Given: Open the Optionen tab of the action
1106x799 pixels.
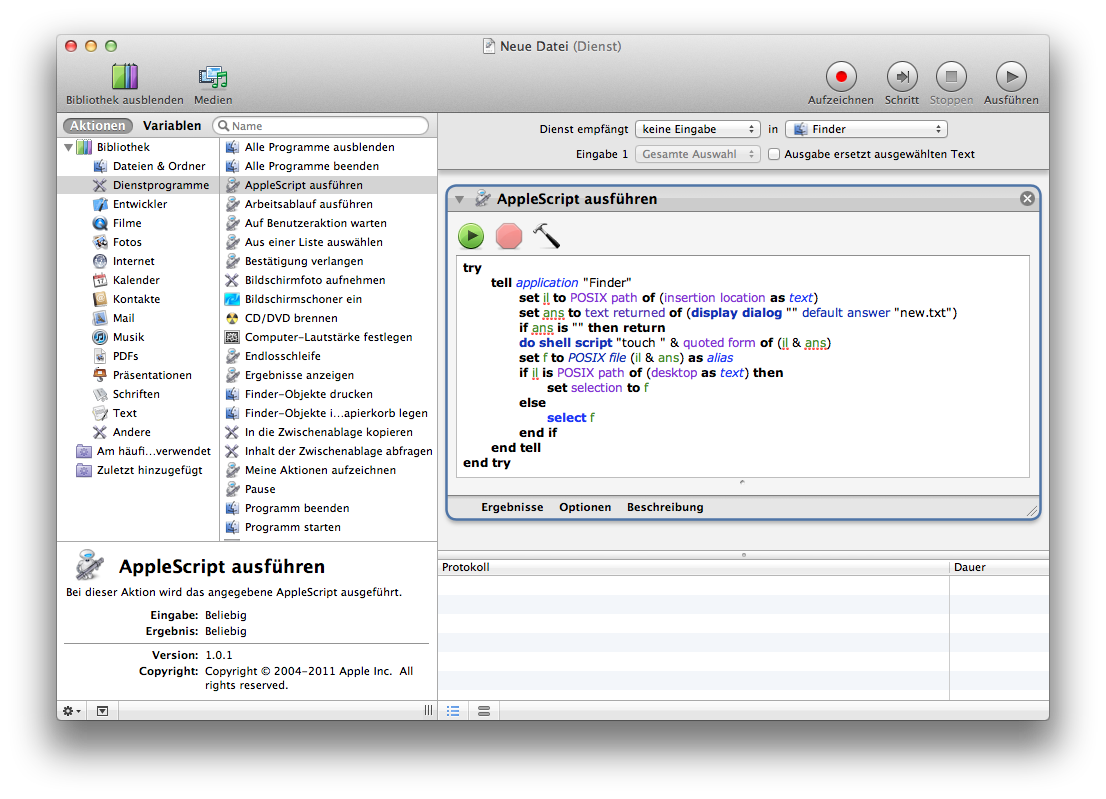Looking at the screenshot, I should pos(585,507).
